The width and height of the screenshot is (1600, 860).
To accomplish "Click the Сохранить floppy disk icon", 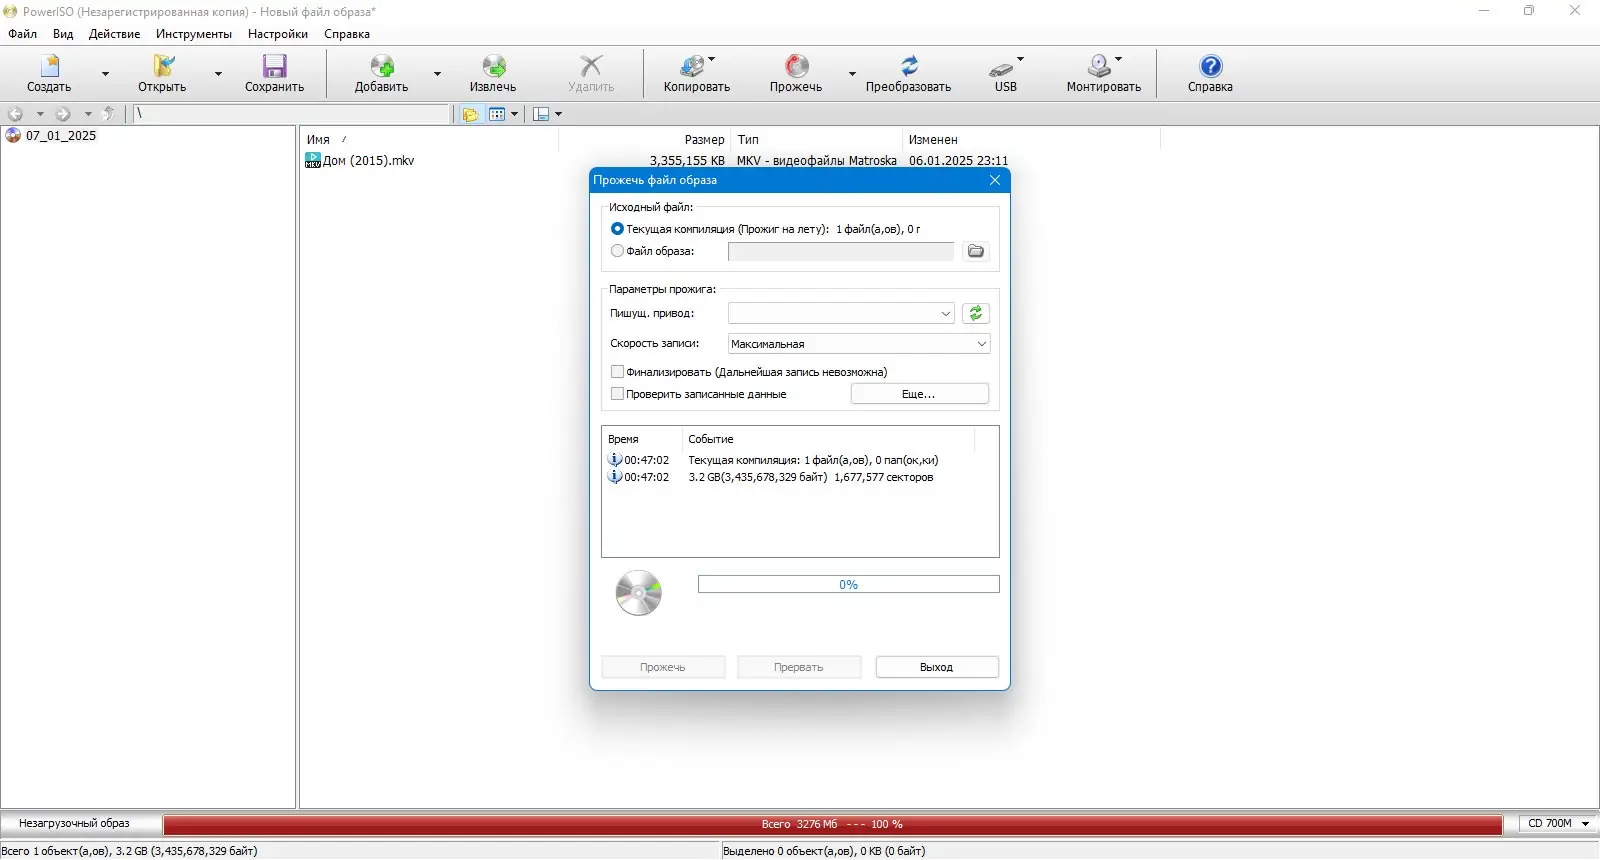I will click(x=274, y=66).
